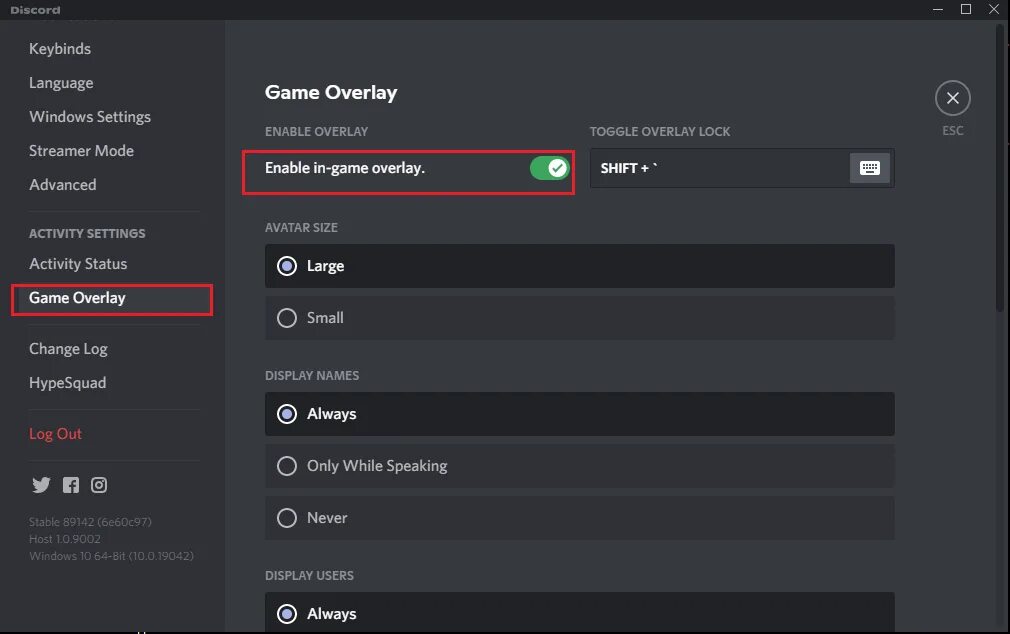Open Windows Settings section
This screenshot has width=1010, height=634.
90,117
